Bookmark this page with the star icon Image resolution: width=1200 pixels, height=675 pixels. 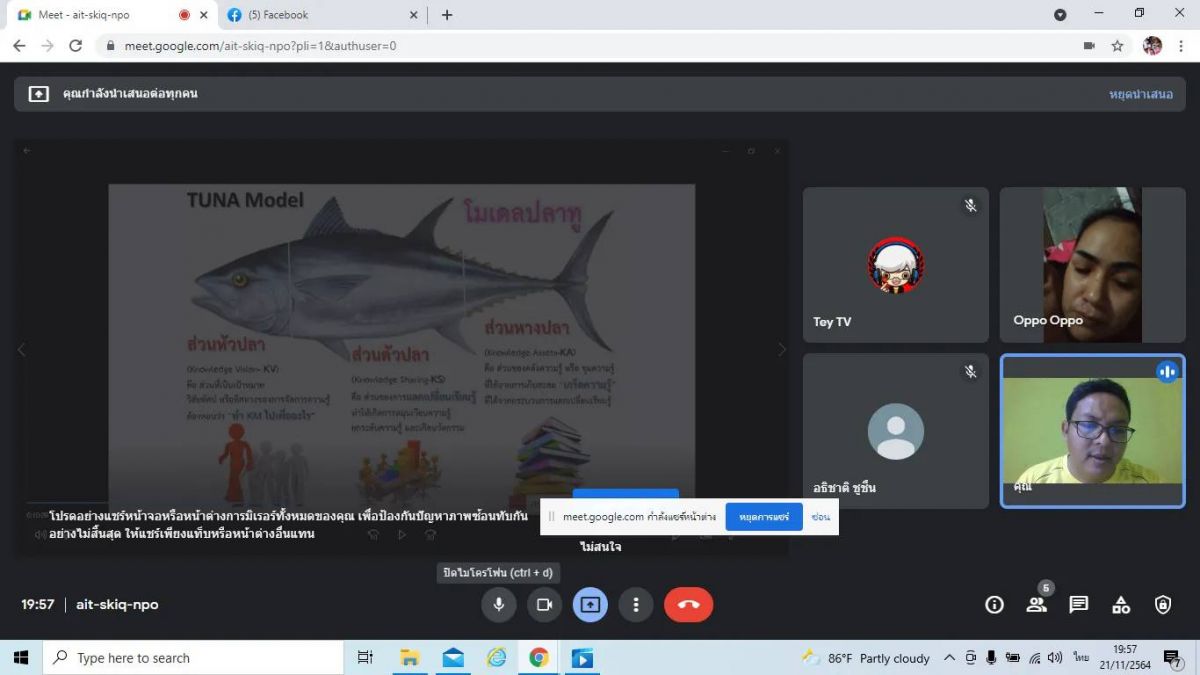(1117, 46)
